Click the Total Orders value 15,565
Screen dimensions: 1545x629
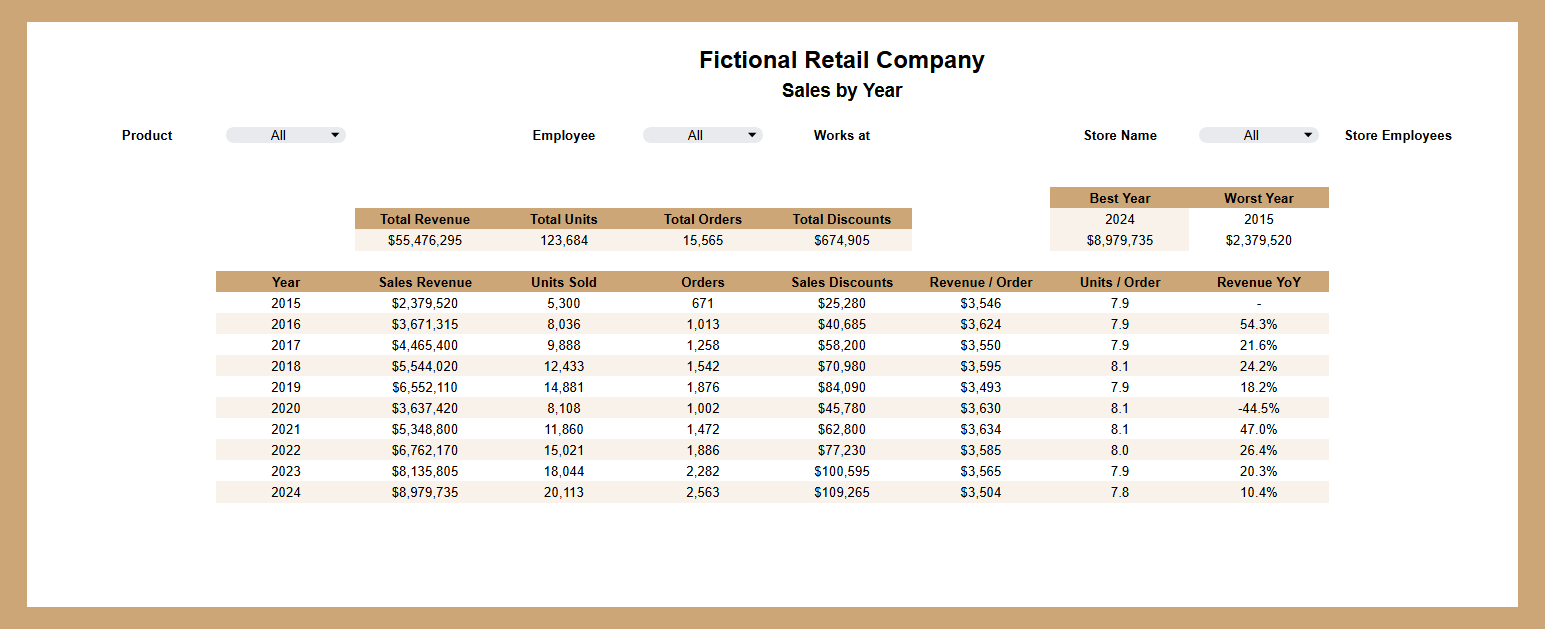703,240
